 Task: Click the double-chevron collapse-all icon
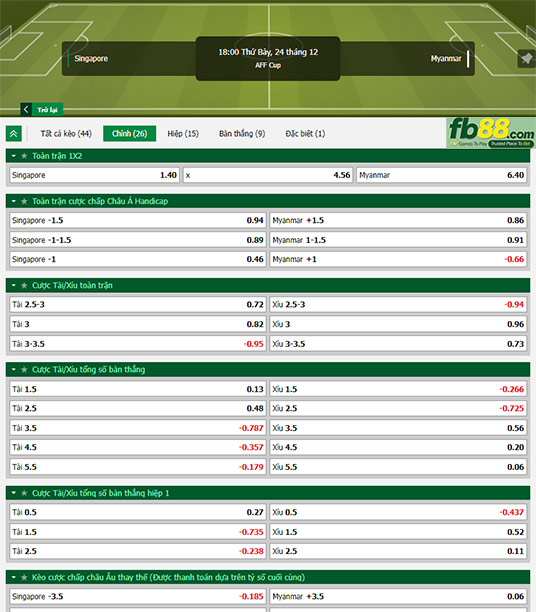coord(14,134)
